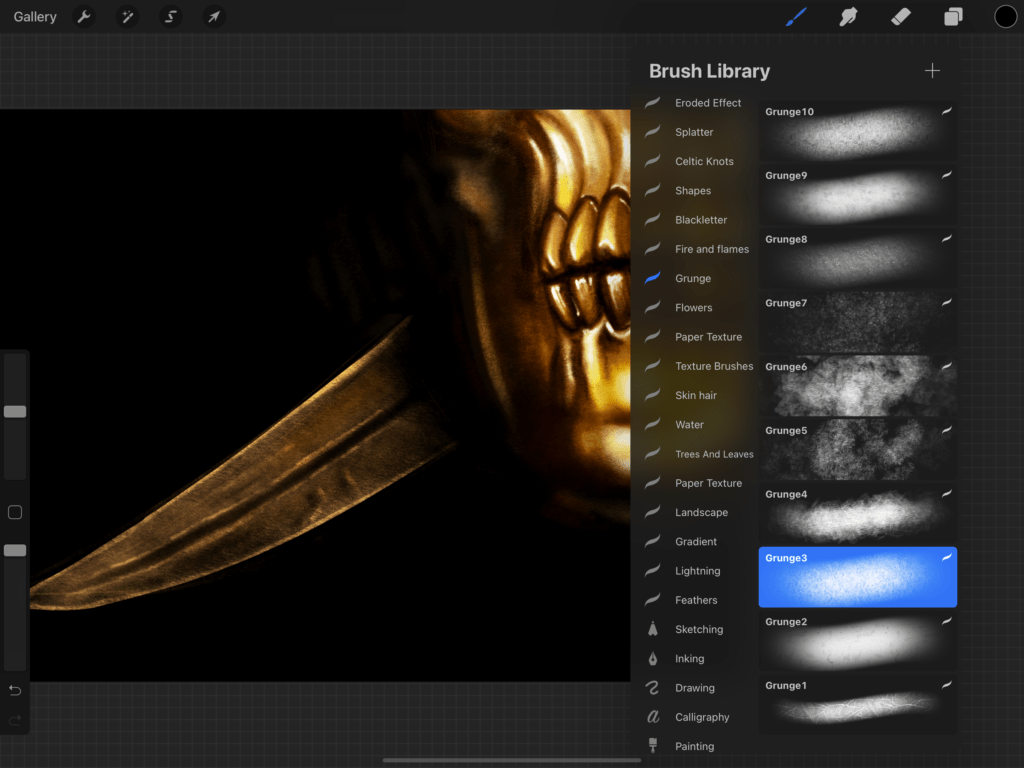Select the Eraser tool
Screen dimensions: 1024x768
[x=900, y=17]
